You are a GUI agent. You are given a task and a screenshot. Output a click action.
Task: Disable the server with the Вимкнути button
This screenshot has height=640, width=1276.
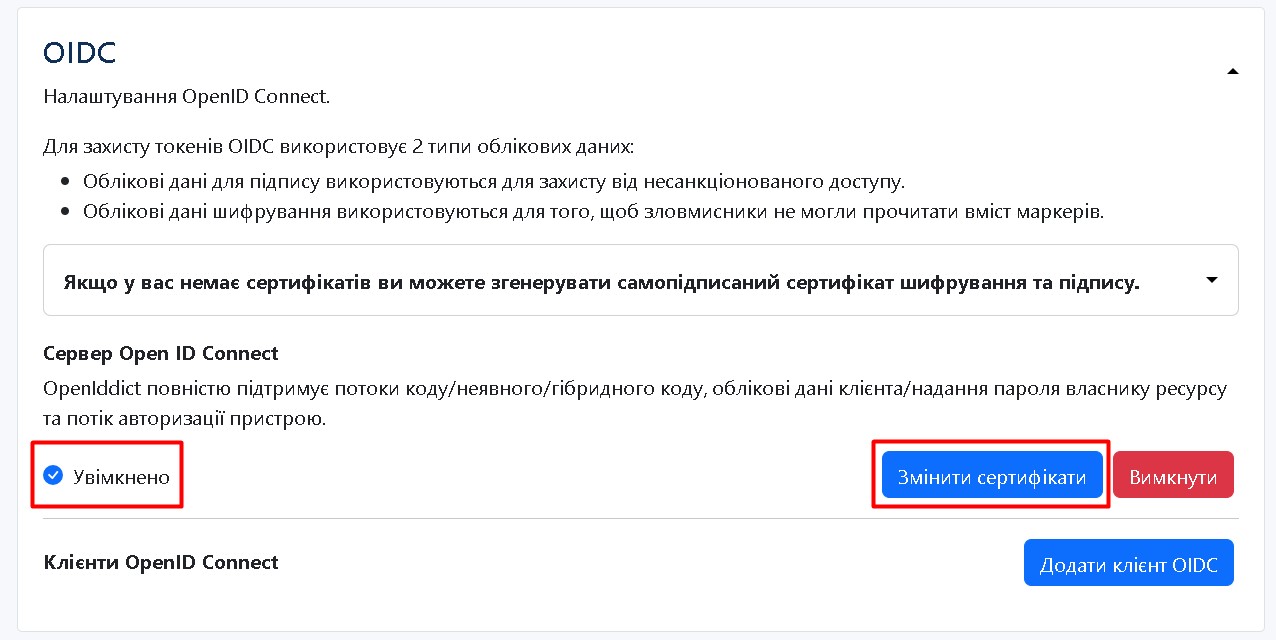[x=1172, y=476]
